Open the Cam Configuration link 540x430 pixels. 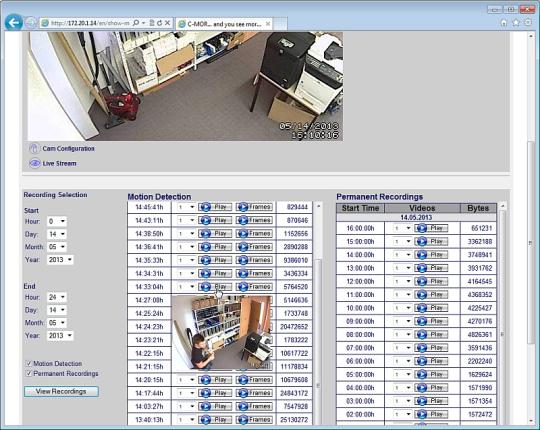pos(69,148)
